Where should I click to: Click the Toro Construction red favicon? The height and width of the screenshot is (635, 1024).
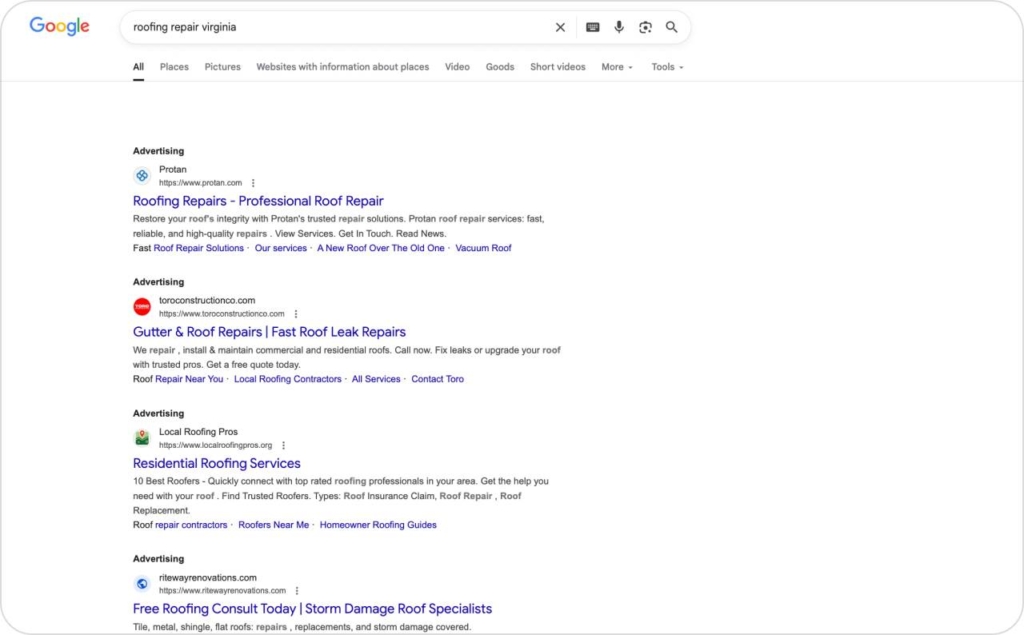click(x=142, y=307)
